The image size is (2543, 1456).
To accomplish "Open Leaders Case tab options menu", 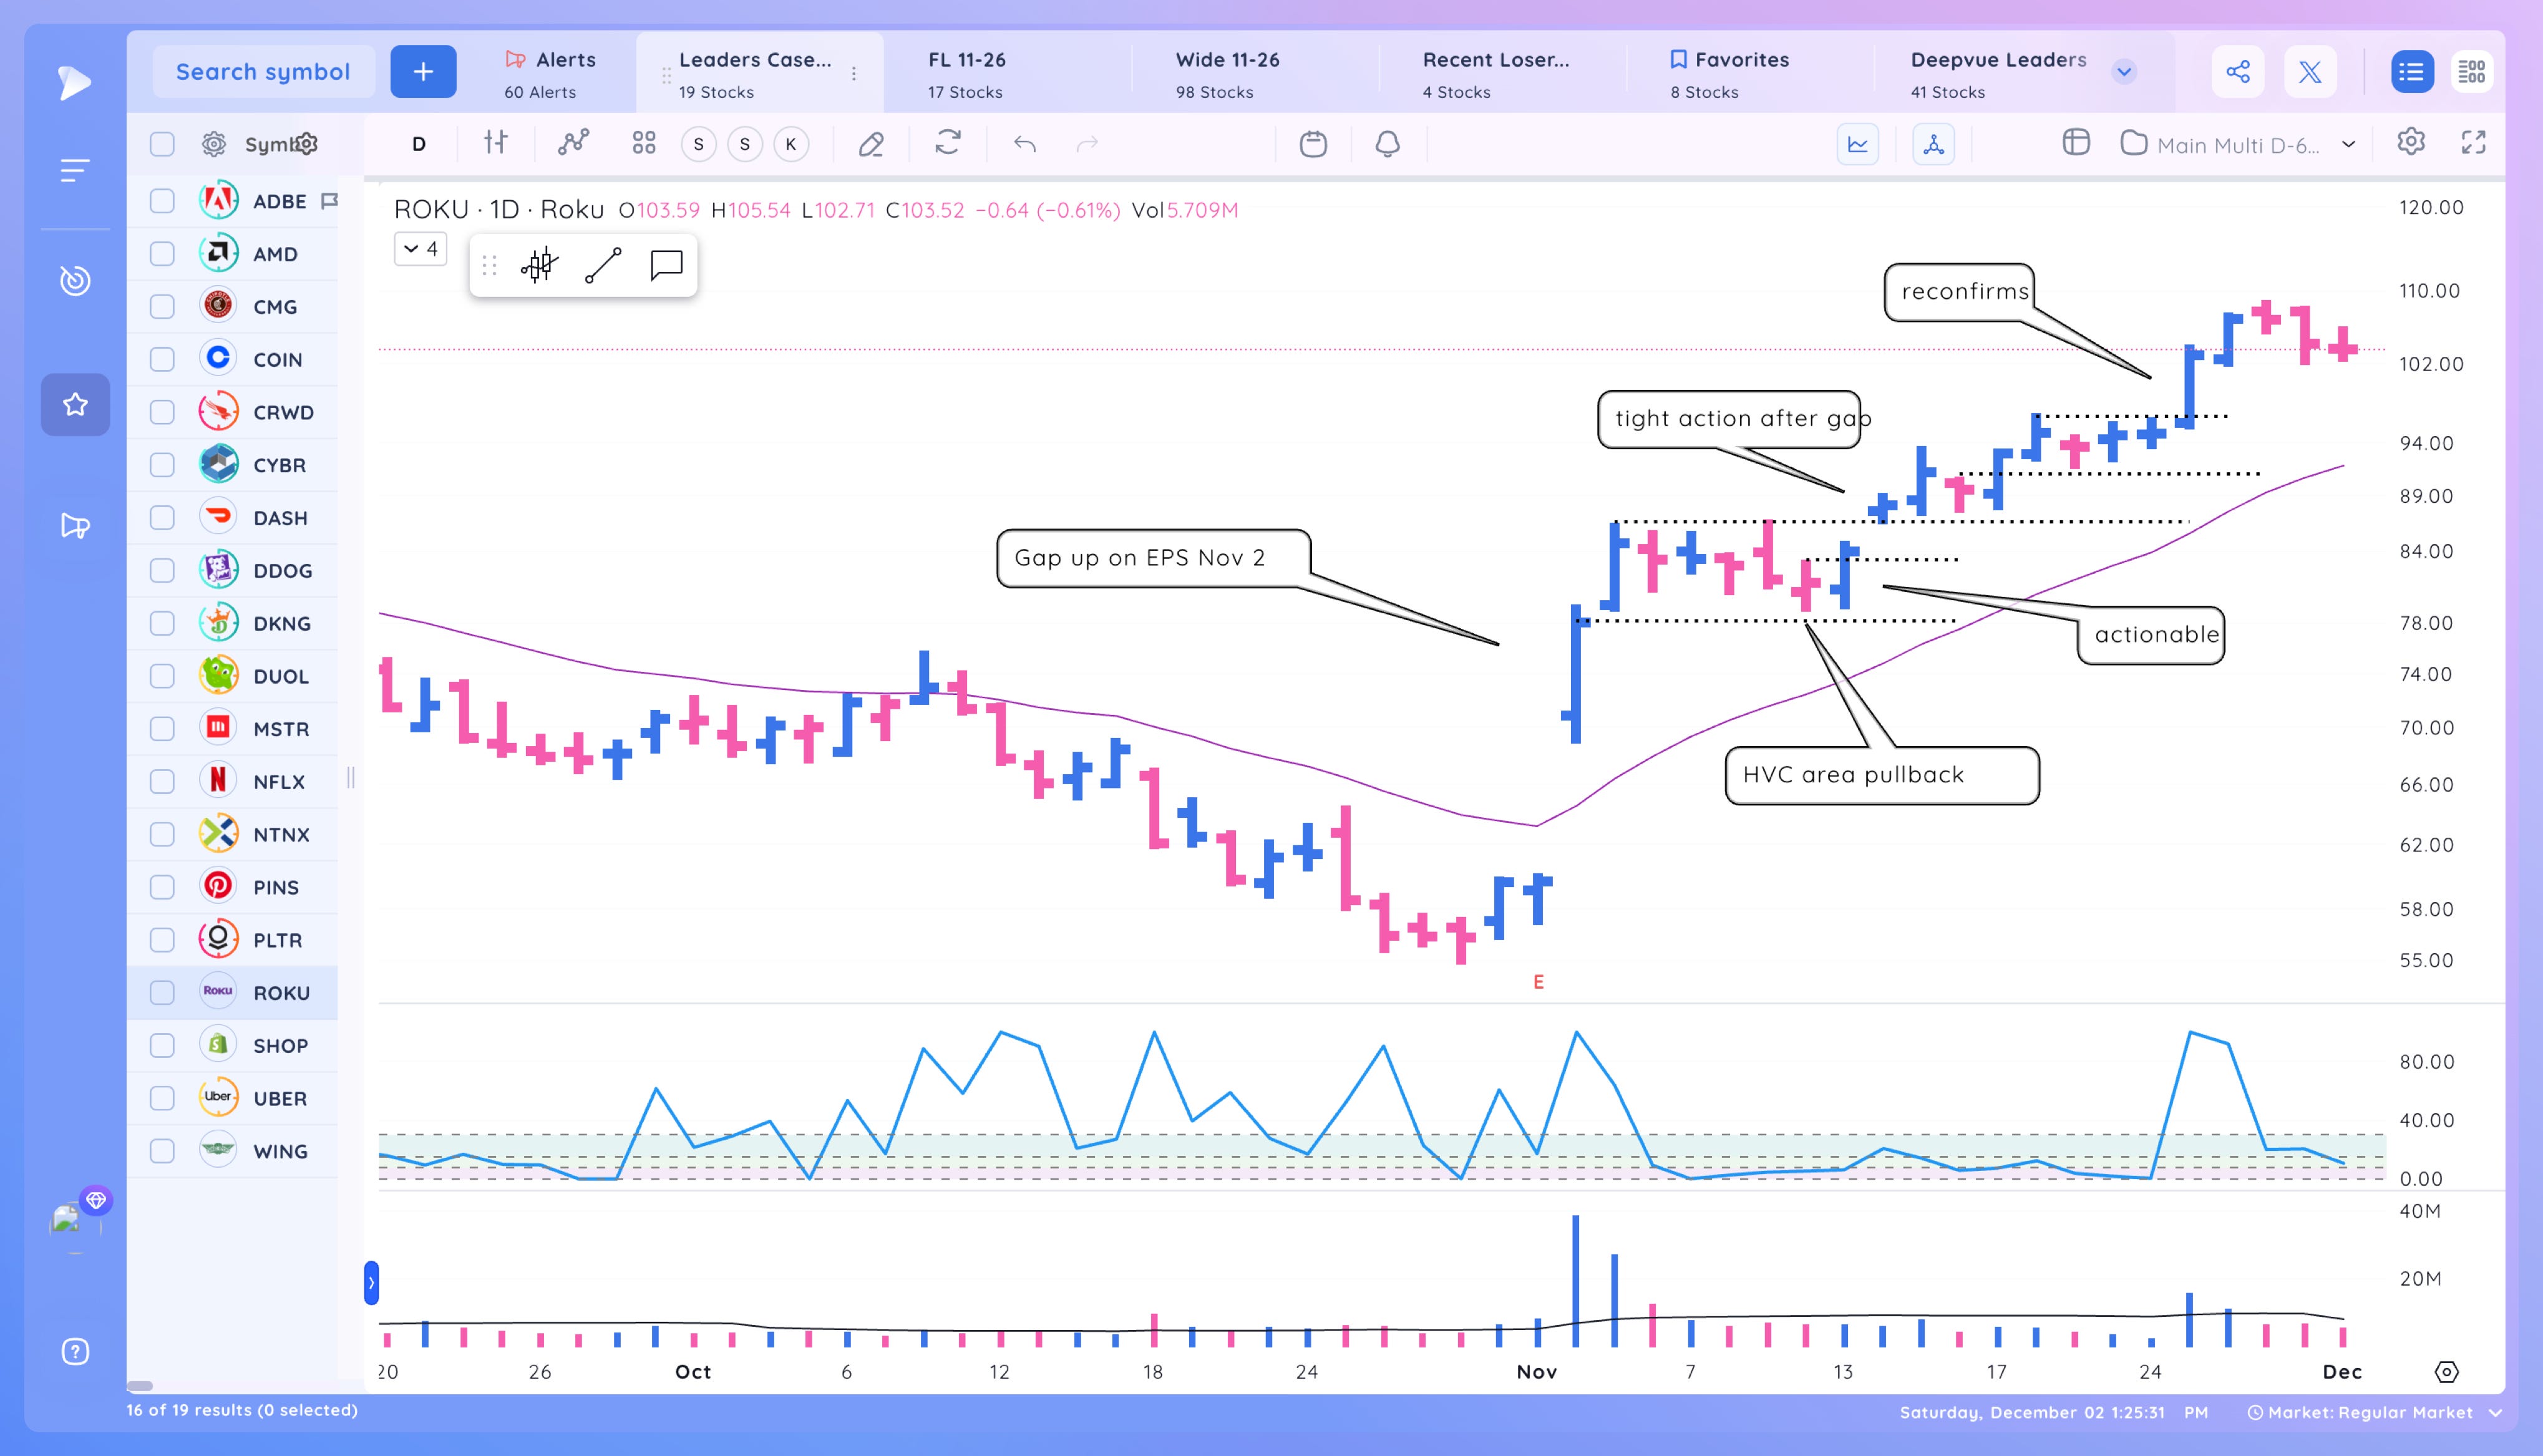I will click(854, 74).
